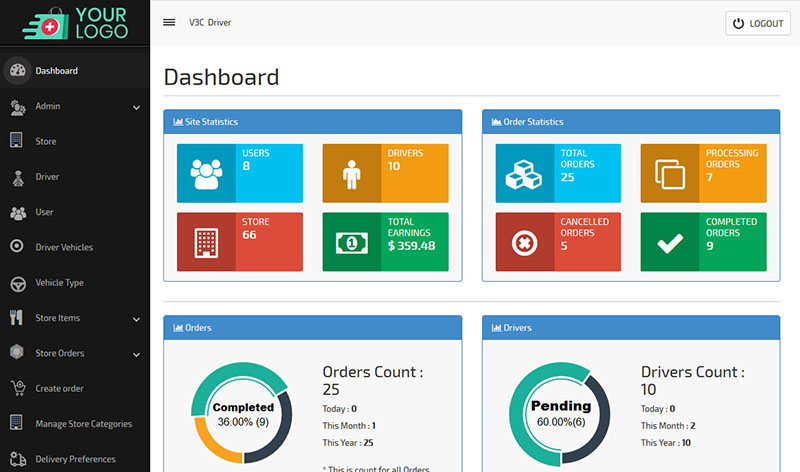800x472 pixels.
Task: Click the CANCELLED ORDERS 5 tile
Action: [558, 242]
